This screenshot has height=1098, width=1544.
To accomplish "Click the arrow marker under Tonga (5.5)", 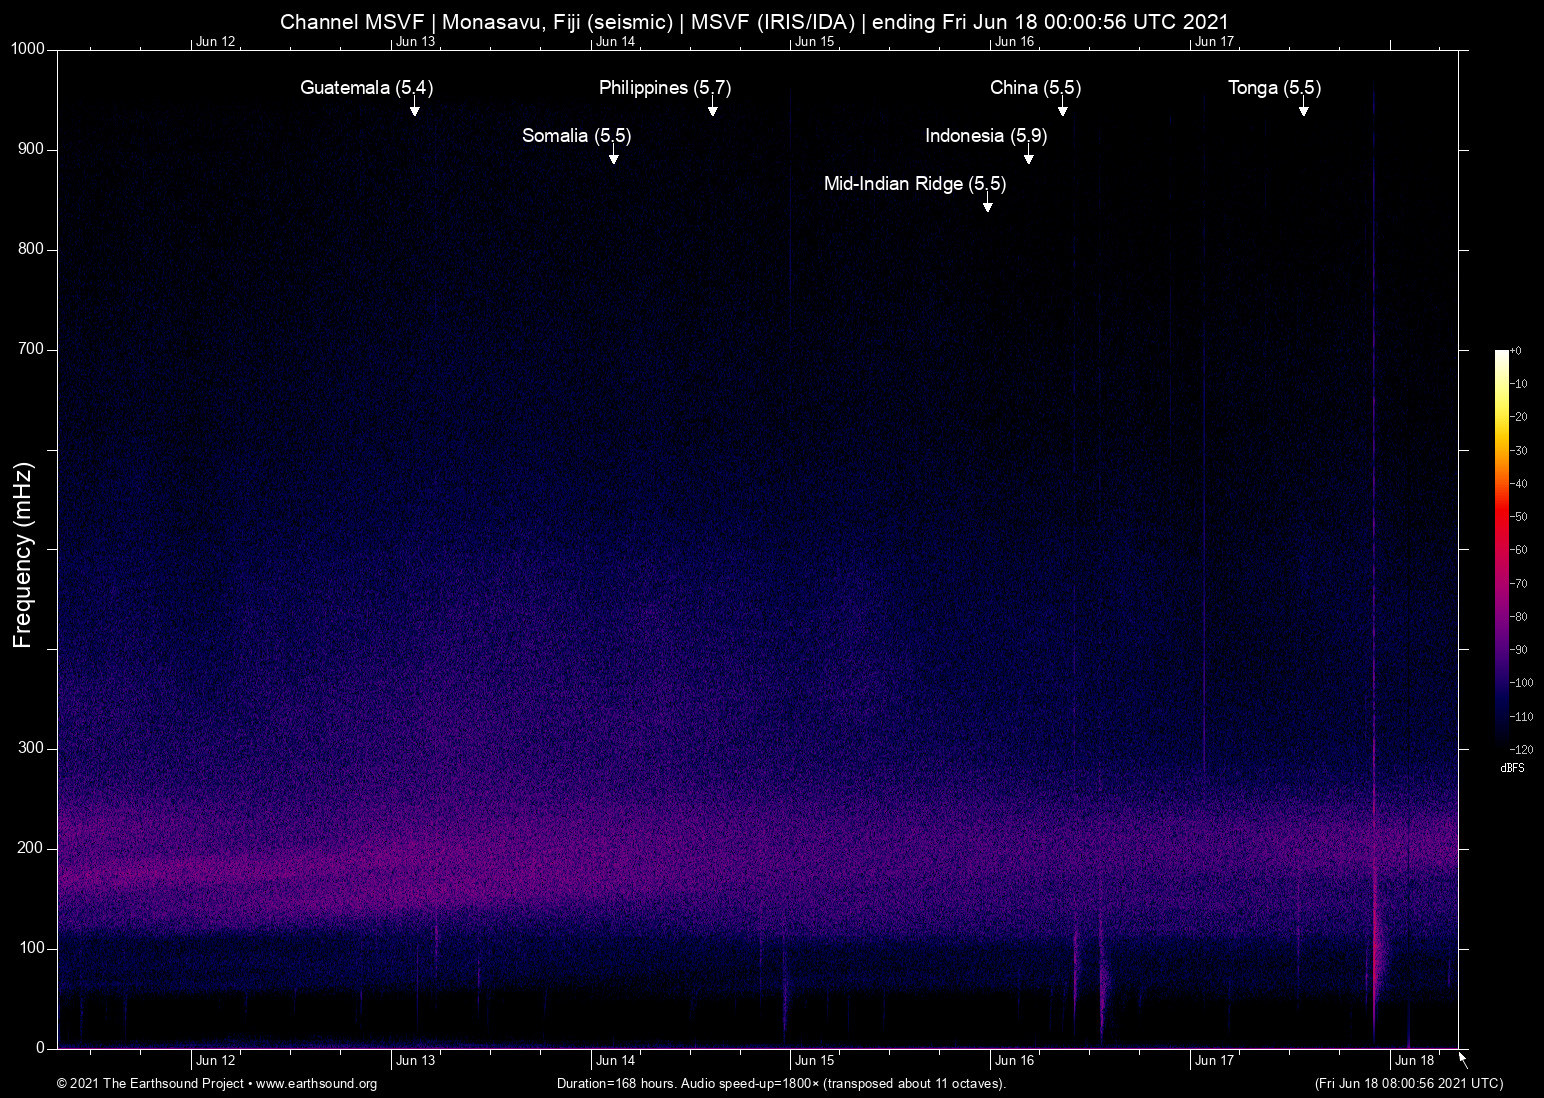I will point(1303,109).
